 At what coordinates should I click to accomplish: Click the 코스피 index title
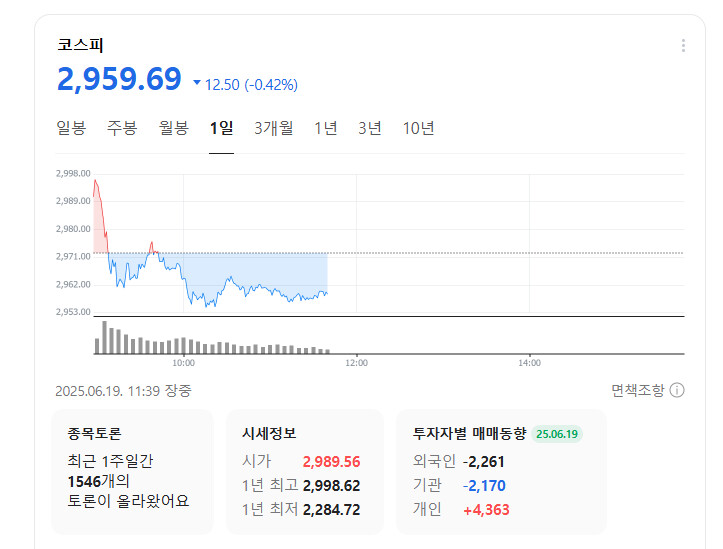pyautogui.click(x=80, y=45)
